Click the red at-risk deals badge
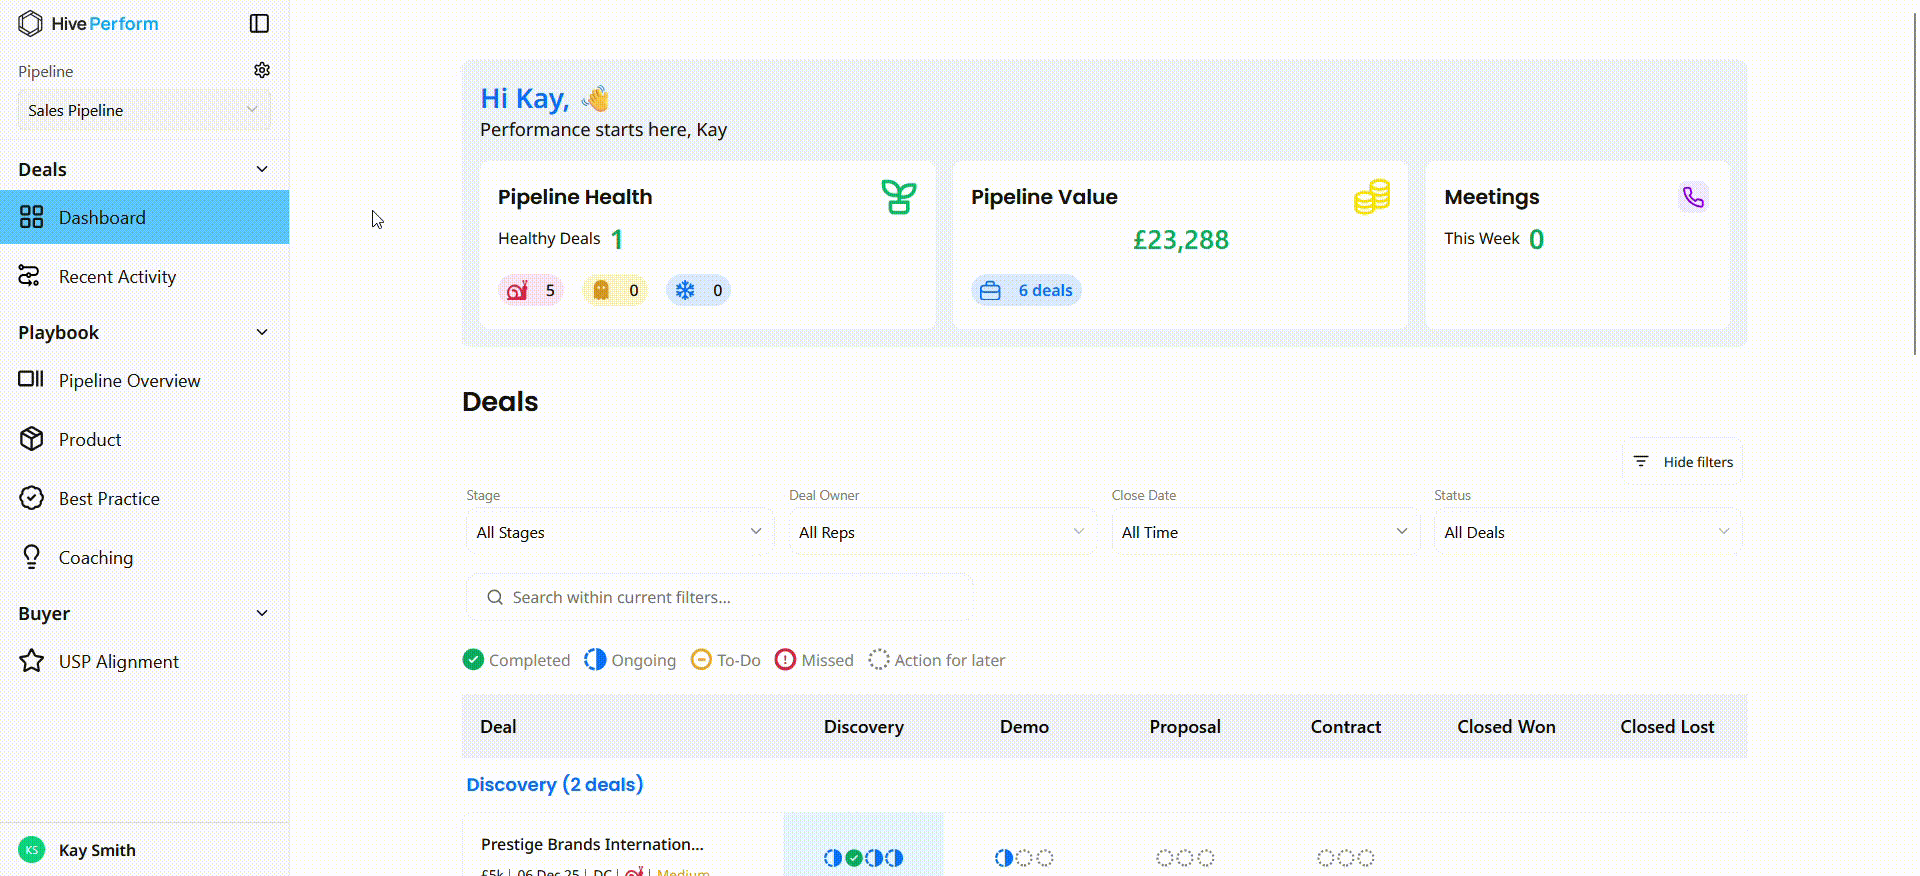1920x876 pixels. (x=530, y=291)
